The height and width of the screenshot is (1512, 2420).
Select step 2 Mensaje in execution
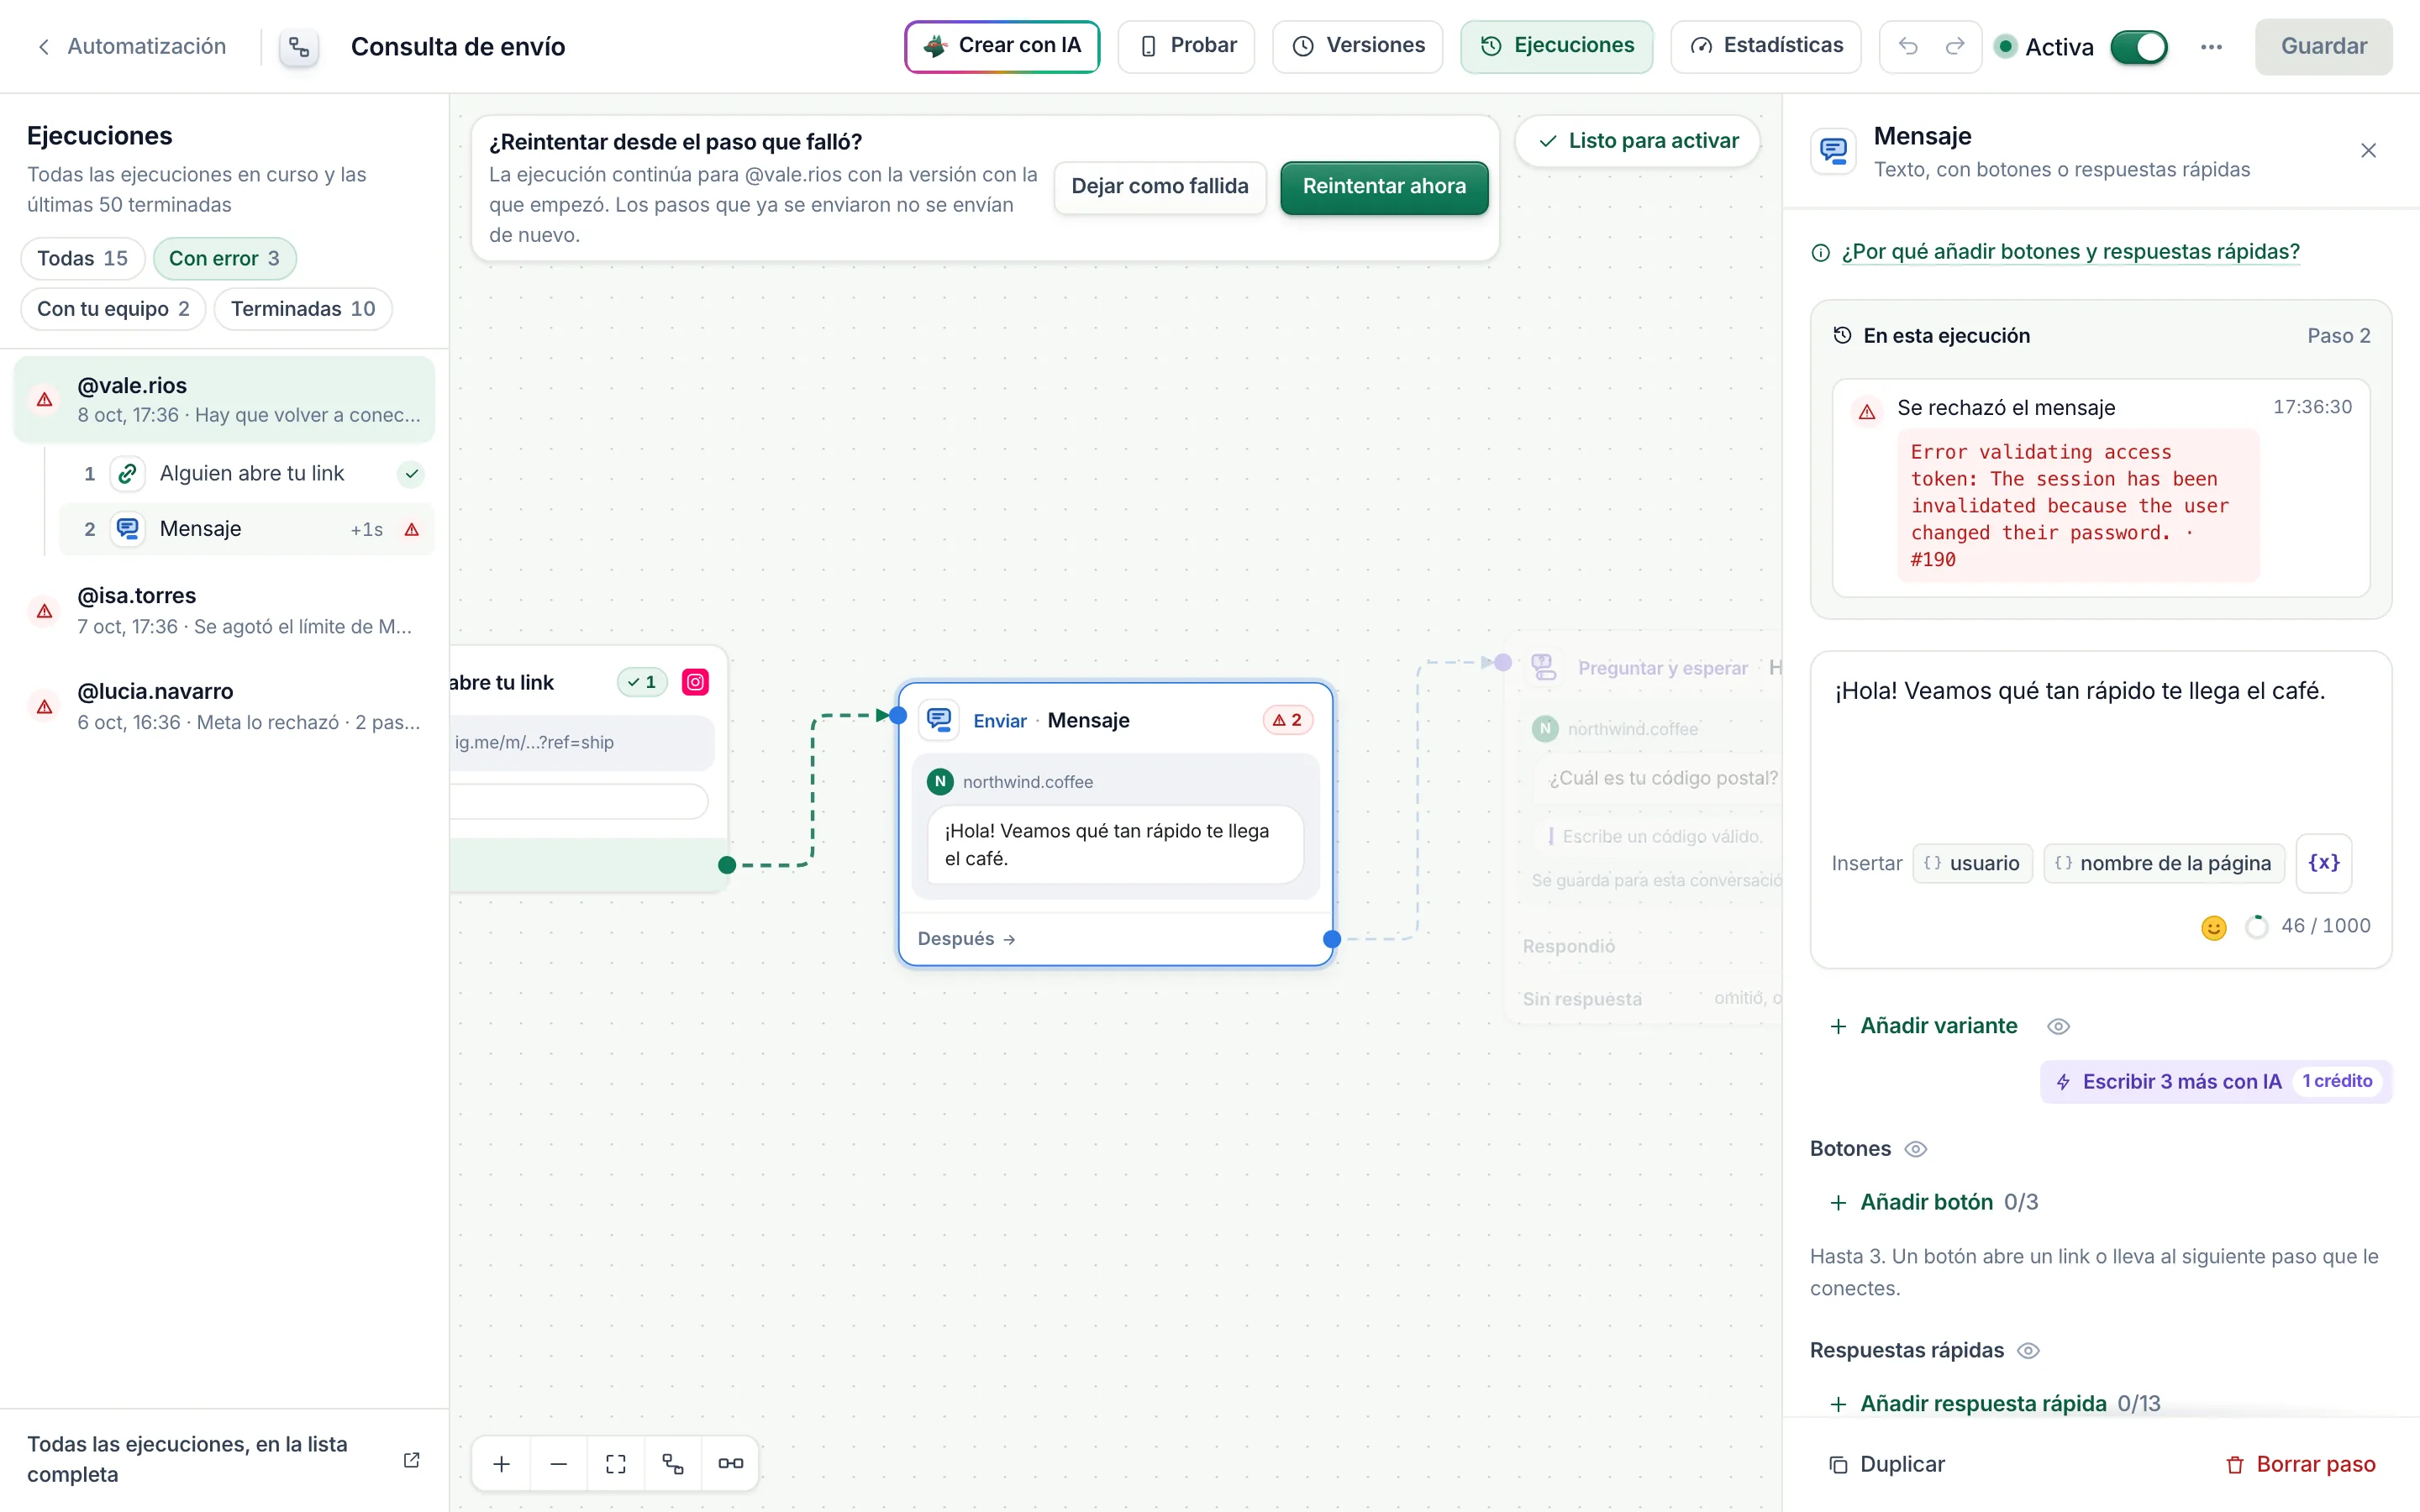pos(246,529)
